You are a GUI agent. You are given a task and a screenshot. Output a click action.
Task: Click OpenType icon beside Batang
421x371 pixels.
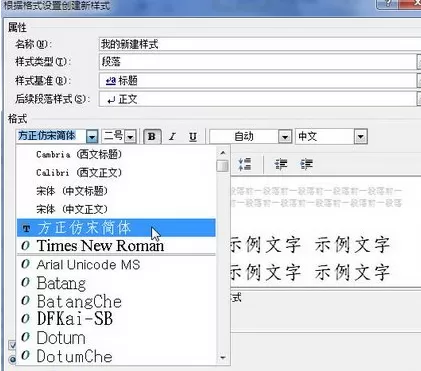point(26,283)
